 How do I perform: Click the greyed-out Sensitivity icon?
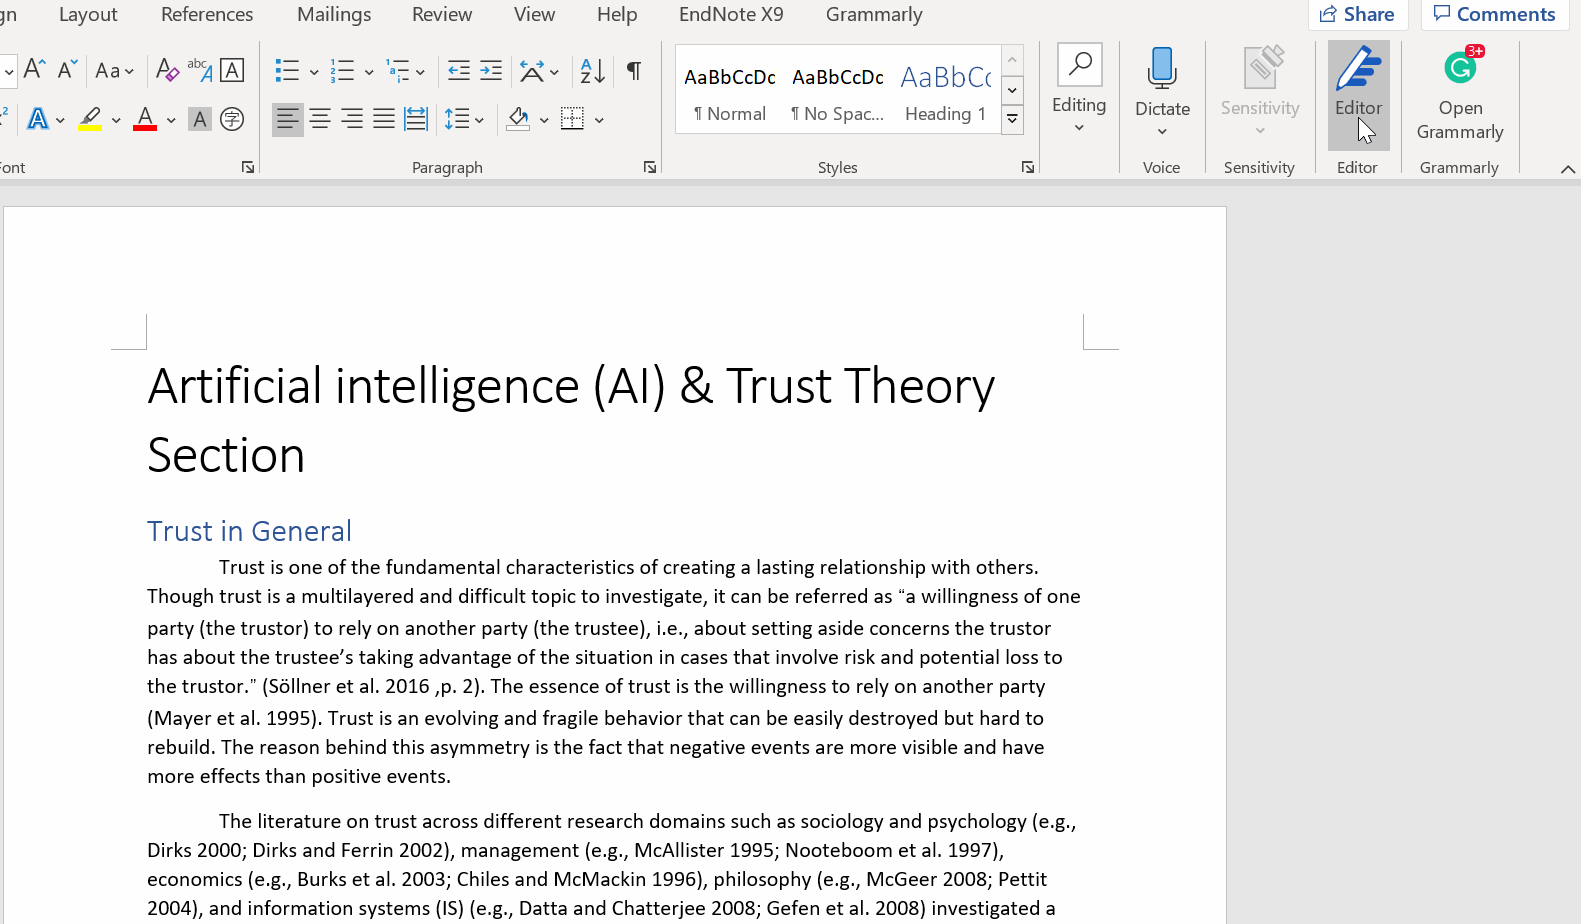1261,68
